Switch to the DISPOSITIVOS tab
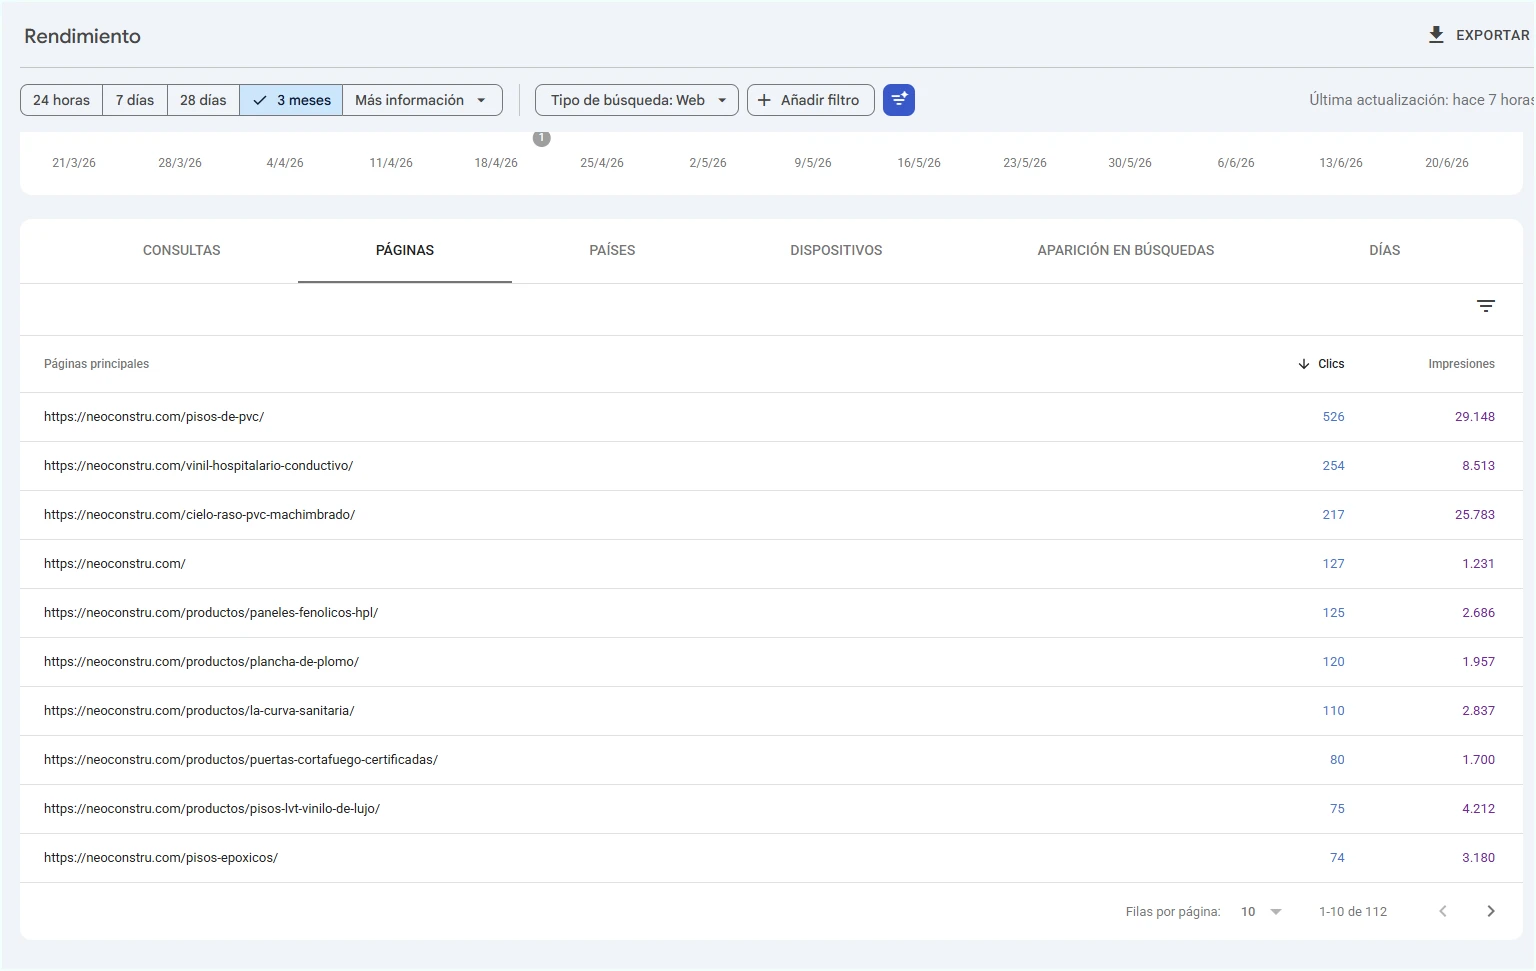The width and height of the screenshot is (1536, 971). click(836, 250)
